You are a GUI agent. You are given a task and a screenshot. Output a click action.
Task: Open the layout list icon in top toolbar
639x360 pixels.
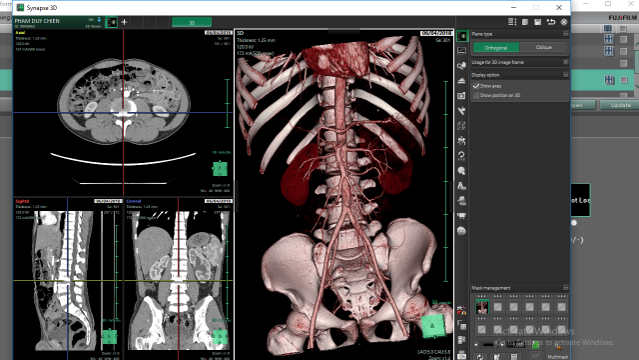(512, 22)
